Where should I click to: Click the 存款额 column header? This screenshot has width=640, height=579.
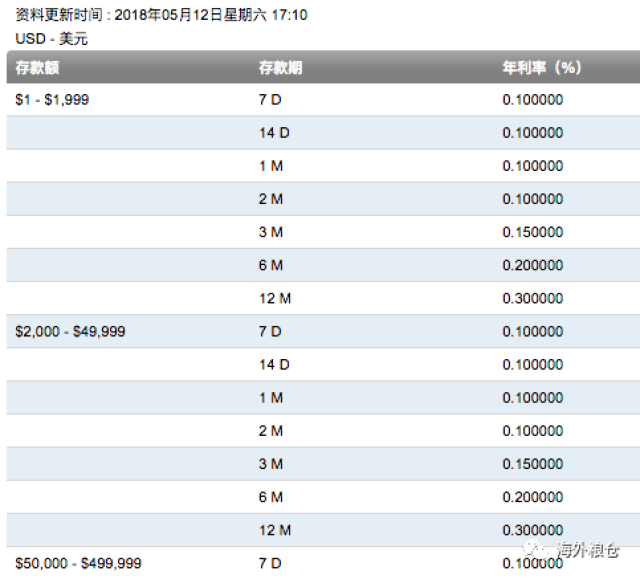(x=37, y=67)
